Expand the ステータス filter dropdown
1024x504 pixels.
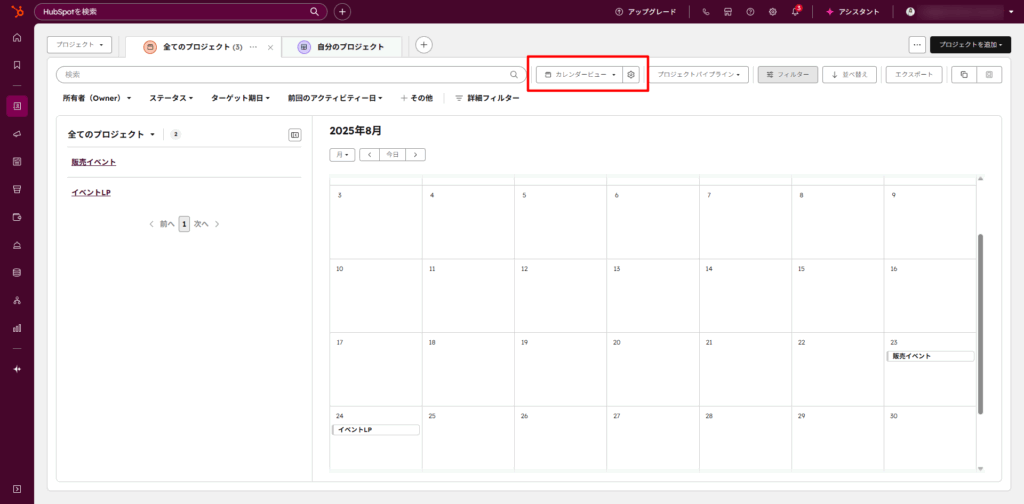click(x=172, y=98)
